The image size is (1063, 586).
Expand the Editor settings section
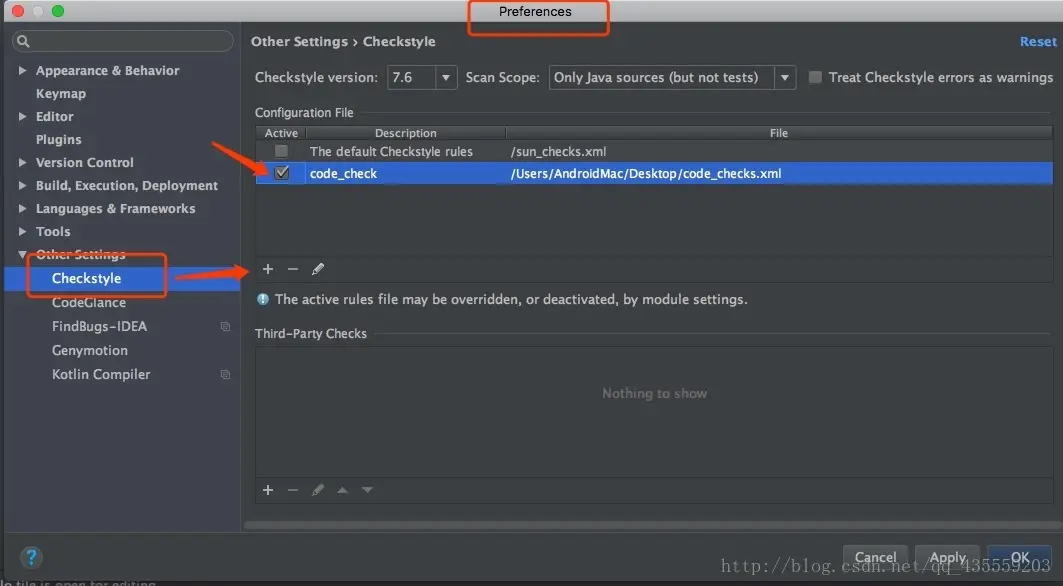[22, 117]
